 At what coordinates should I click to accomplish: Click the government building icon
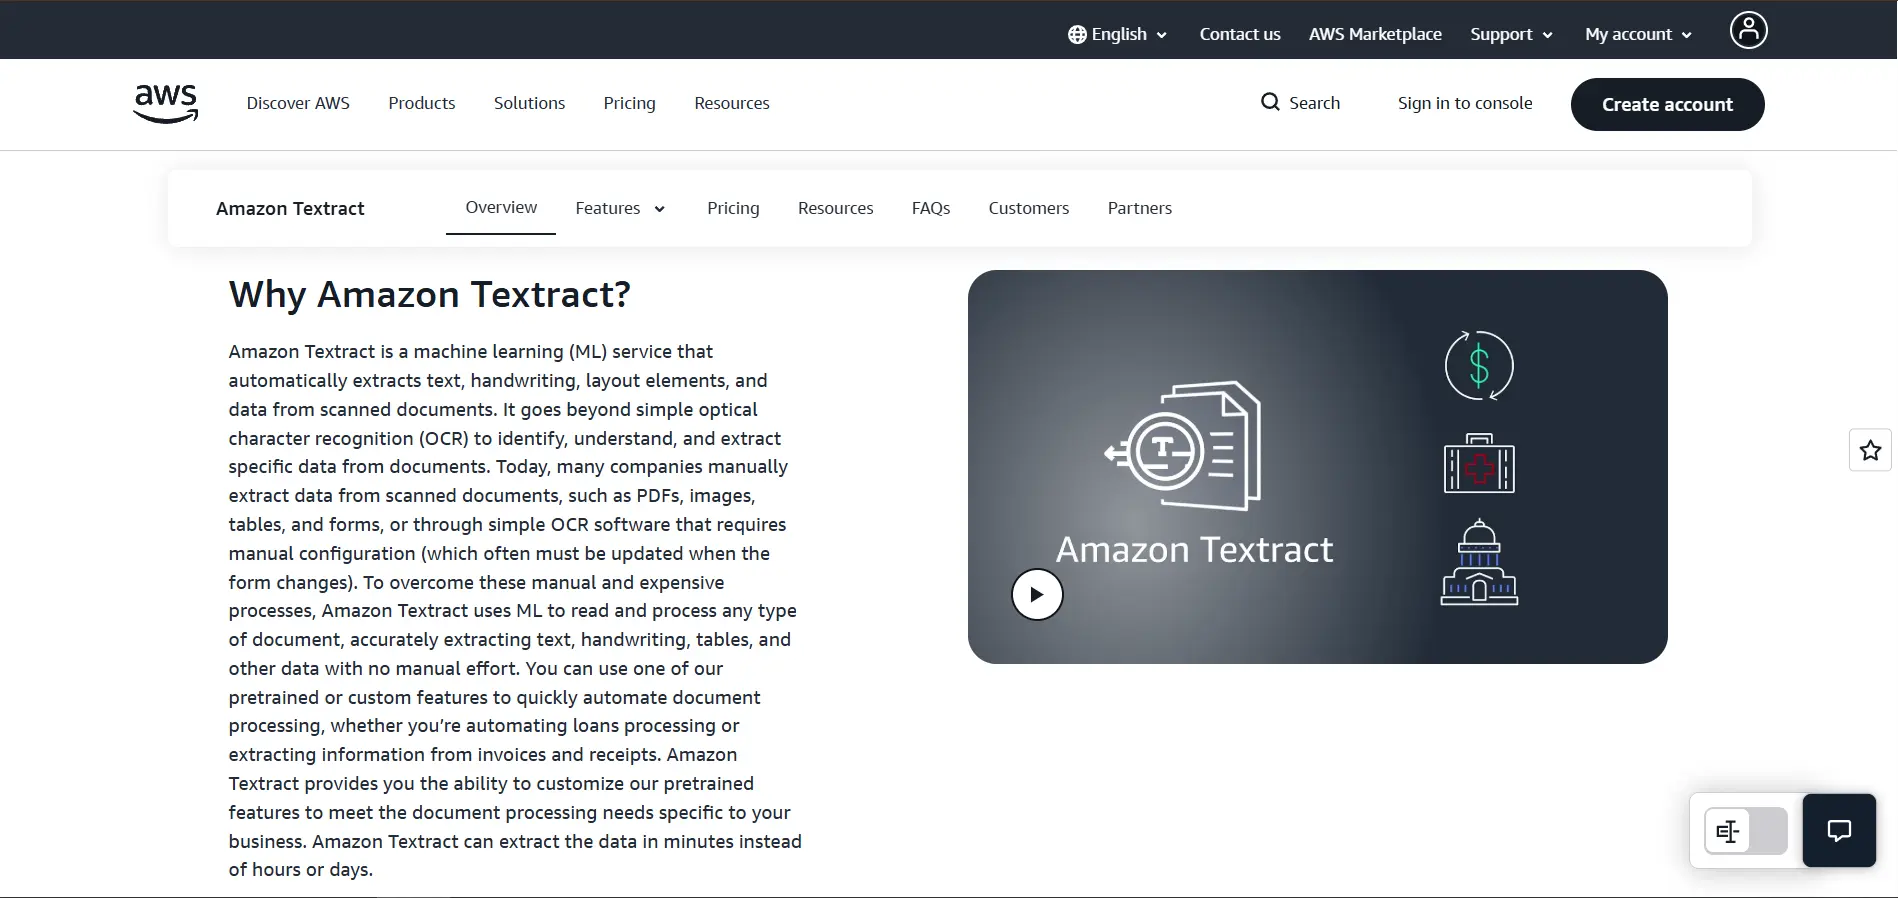(x=1479, y=562)
